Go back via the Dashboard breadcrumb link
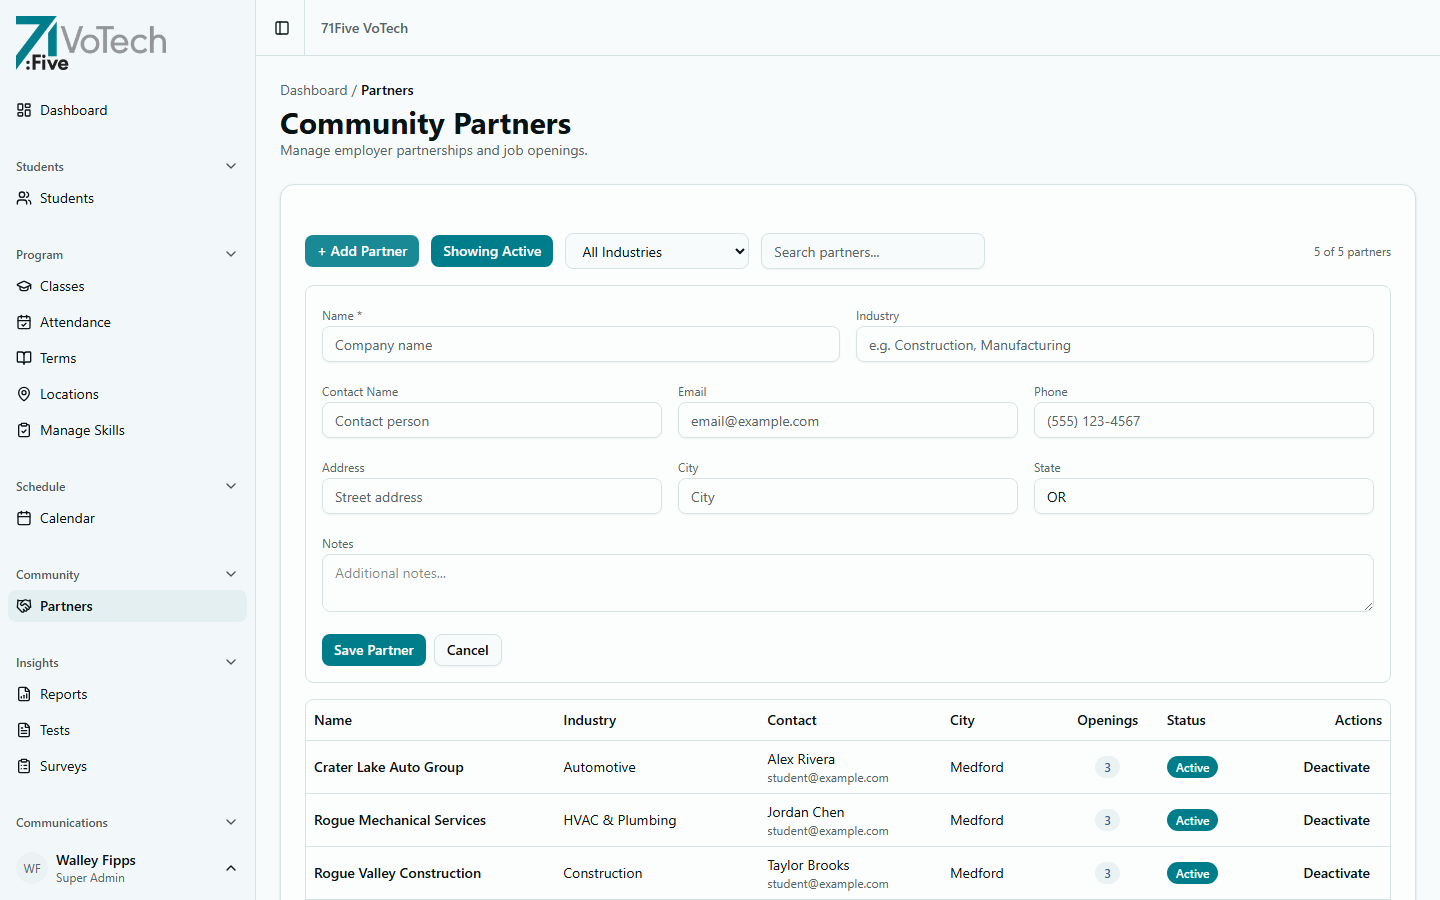This screenshot has width=1440, height=900. pyautogui.click(x=314, y=90)
